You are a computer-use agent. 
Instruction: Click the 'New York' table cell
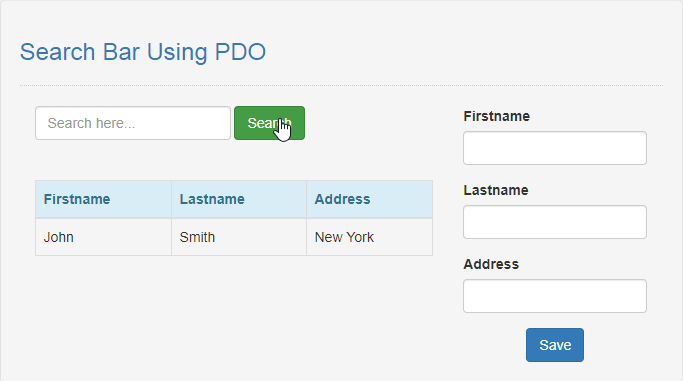(x=369, y=237)
